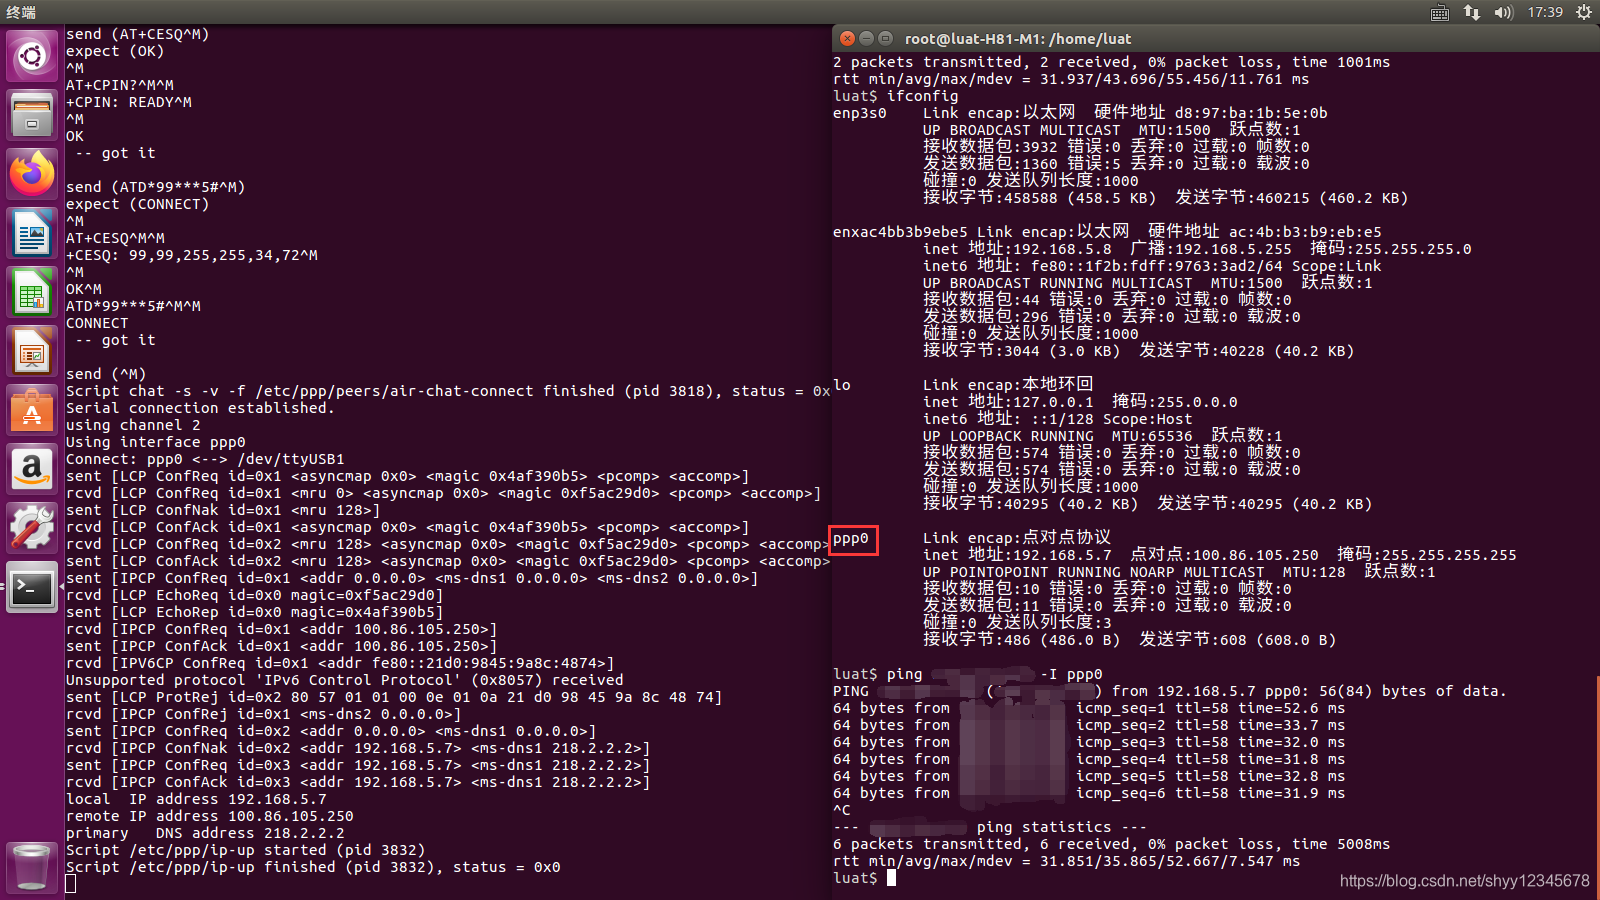Click the enp3s0 interface name

(x=860, y=113)
